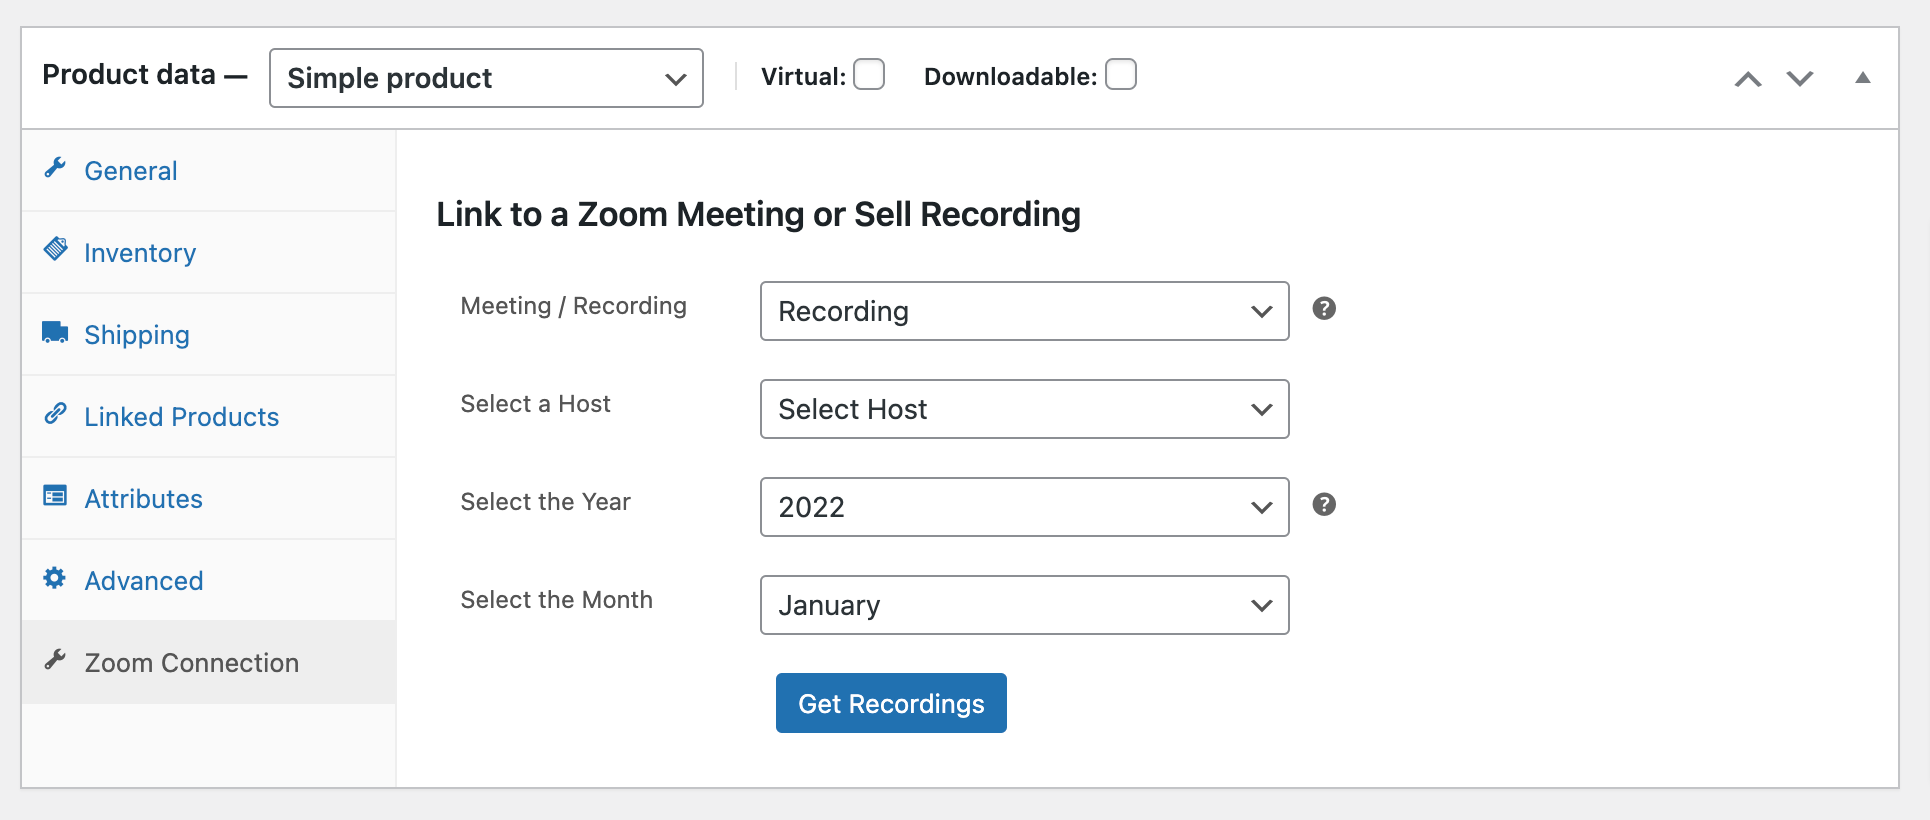
Task: Open the Meeting / Recording dropdown
Action: click(x=1024, y=311)
